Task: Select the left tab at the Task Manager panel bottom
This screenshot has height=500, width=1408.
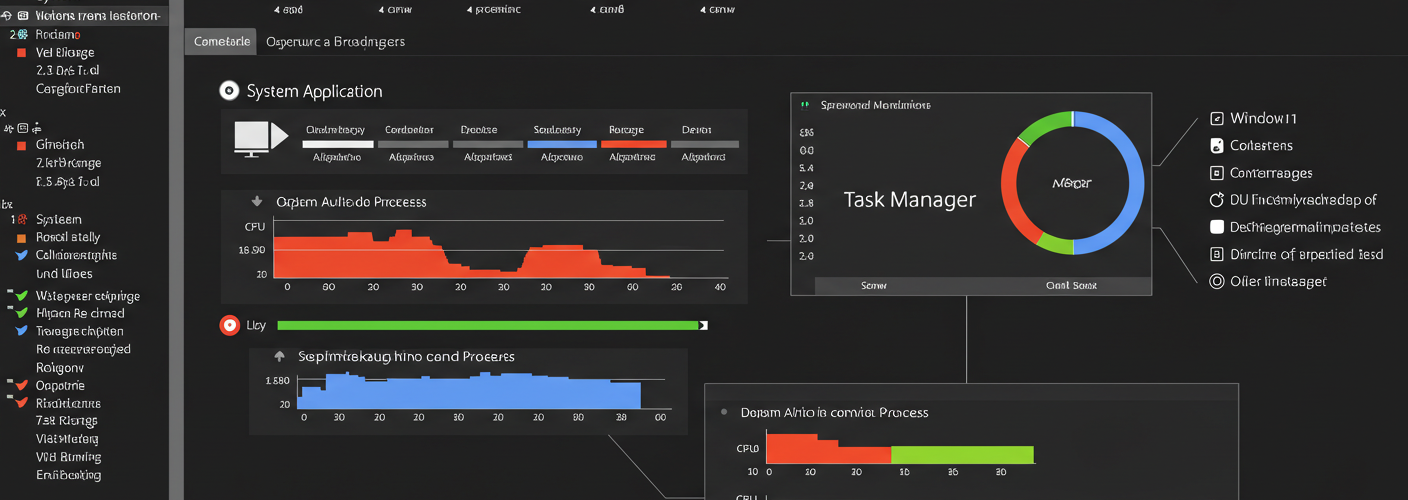Action: click(874, 286)
